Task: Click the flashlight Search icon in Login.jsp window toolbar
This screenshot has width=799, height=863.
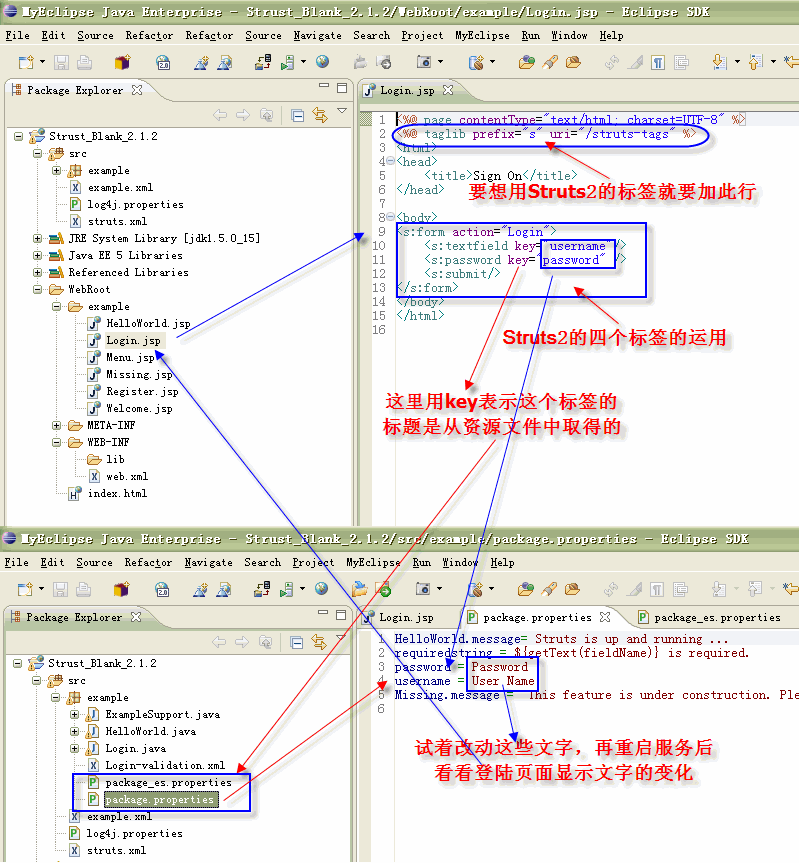Action: pyautogui.click(x=550, y=62)
